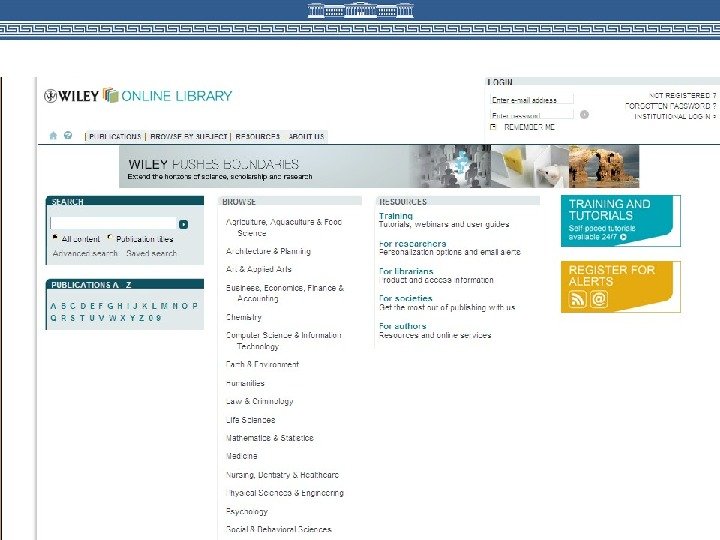Select the All content radio button
The height and width of the screenshot is (540, 720).
[55, 237]
